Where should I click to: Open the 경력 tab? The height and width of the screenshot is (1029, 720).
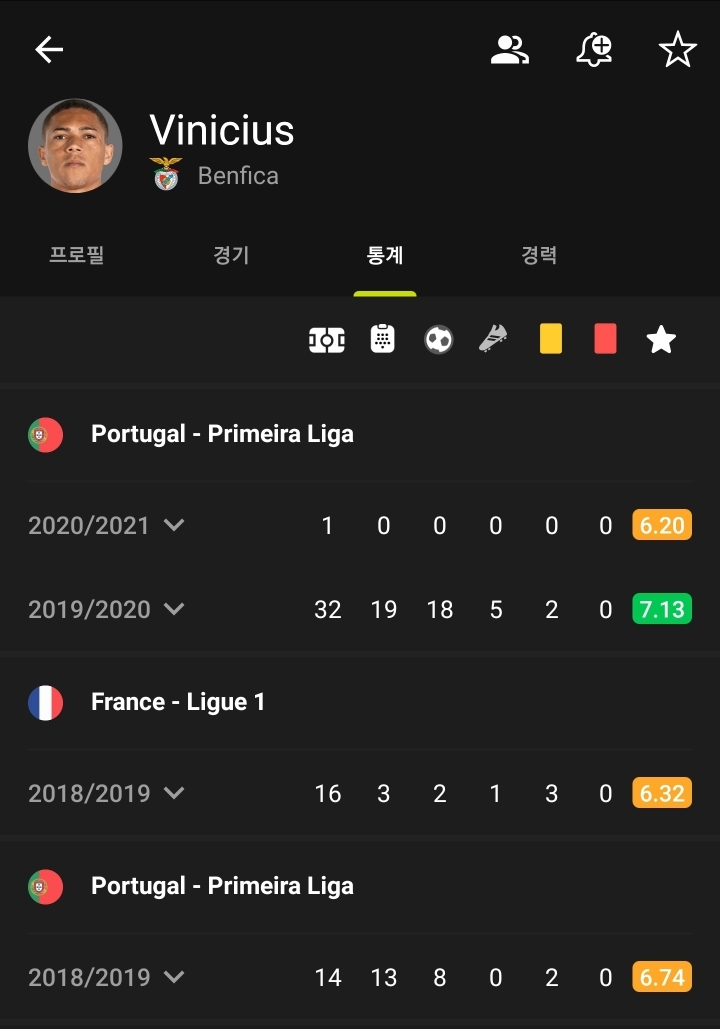pos(539,256)
